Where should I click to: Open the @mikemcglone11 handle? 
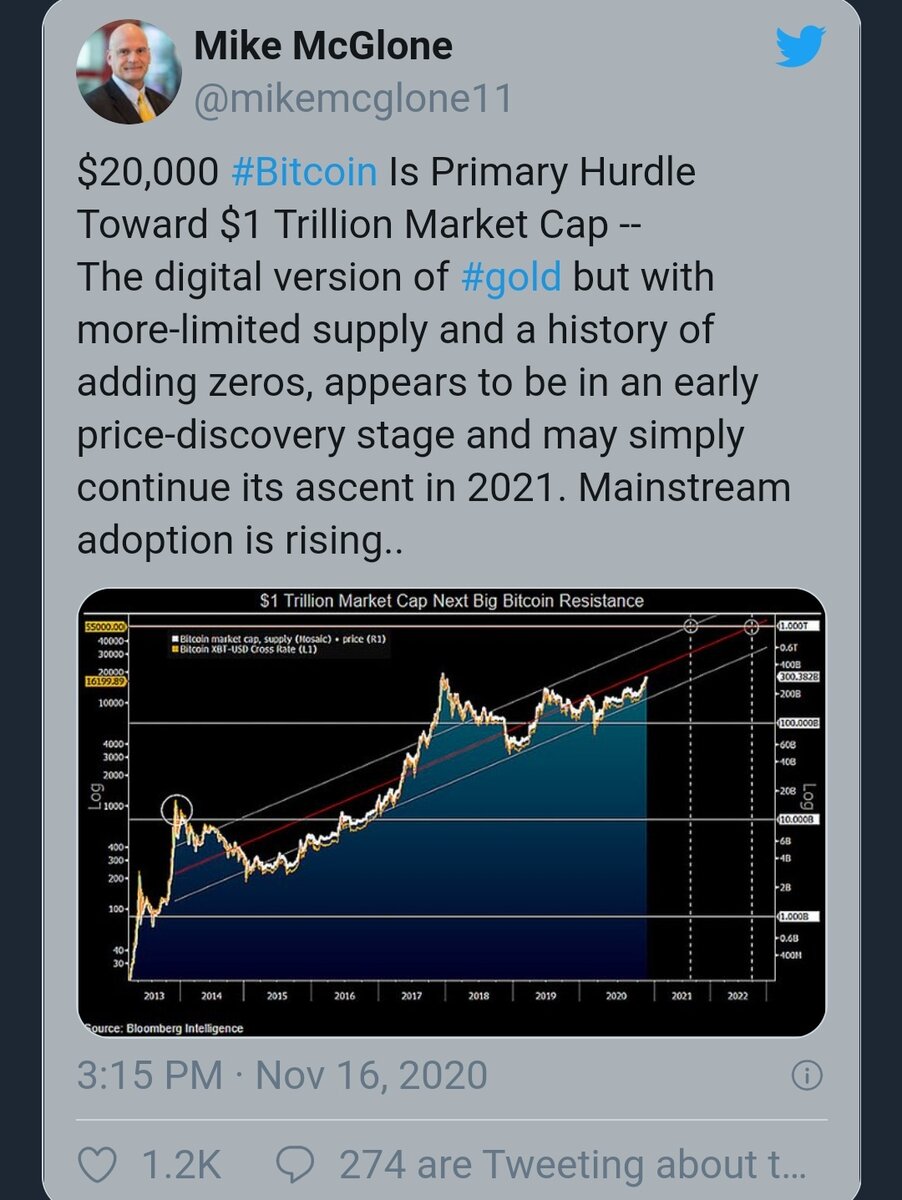pos(352,98)
